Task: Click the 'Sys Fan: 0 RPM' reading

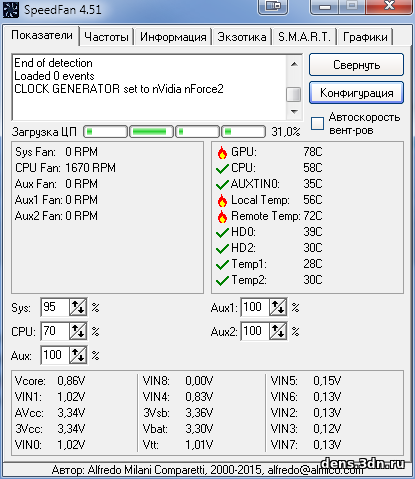Action: (x=56, y=152)
